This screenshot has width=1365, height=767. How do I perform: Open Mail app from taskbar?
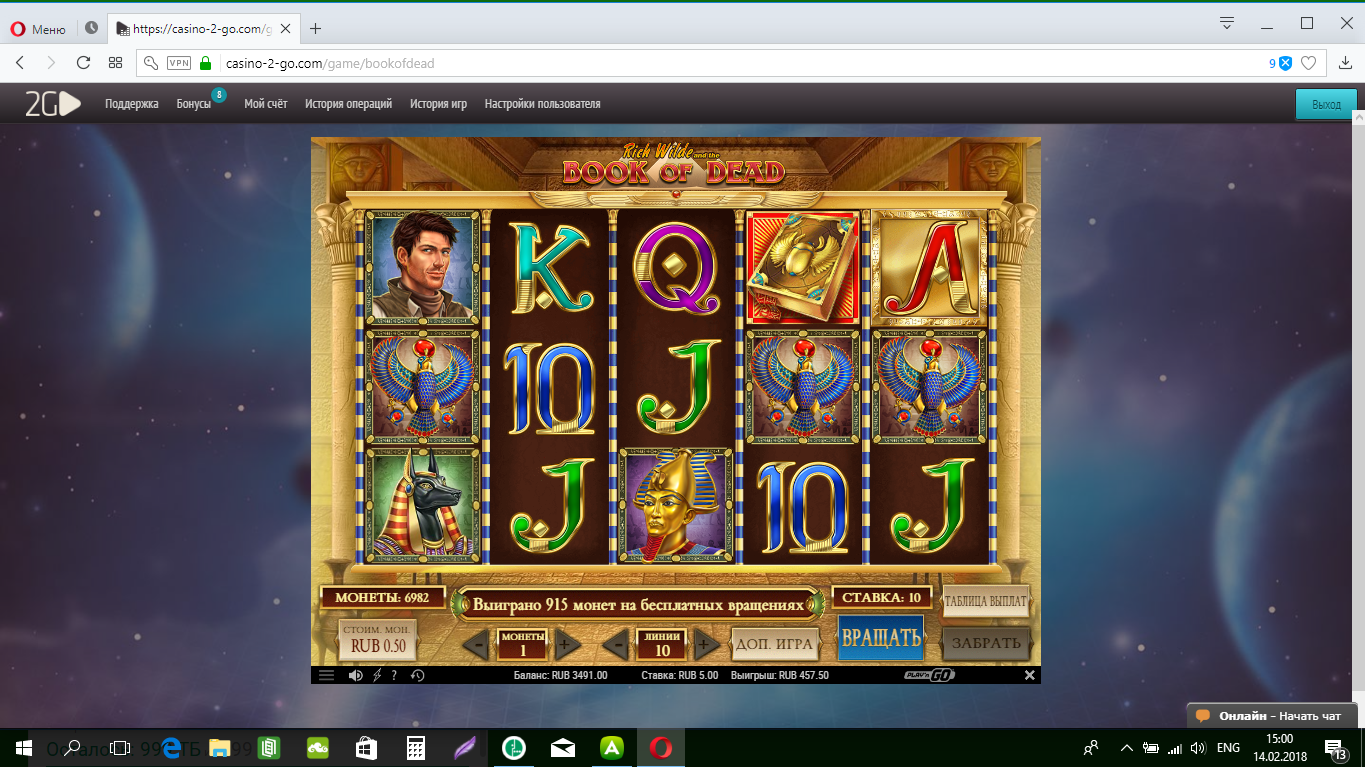click(x=563, y=747)
